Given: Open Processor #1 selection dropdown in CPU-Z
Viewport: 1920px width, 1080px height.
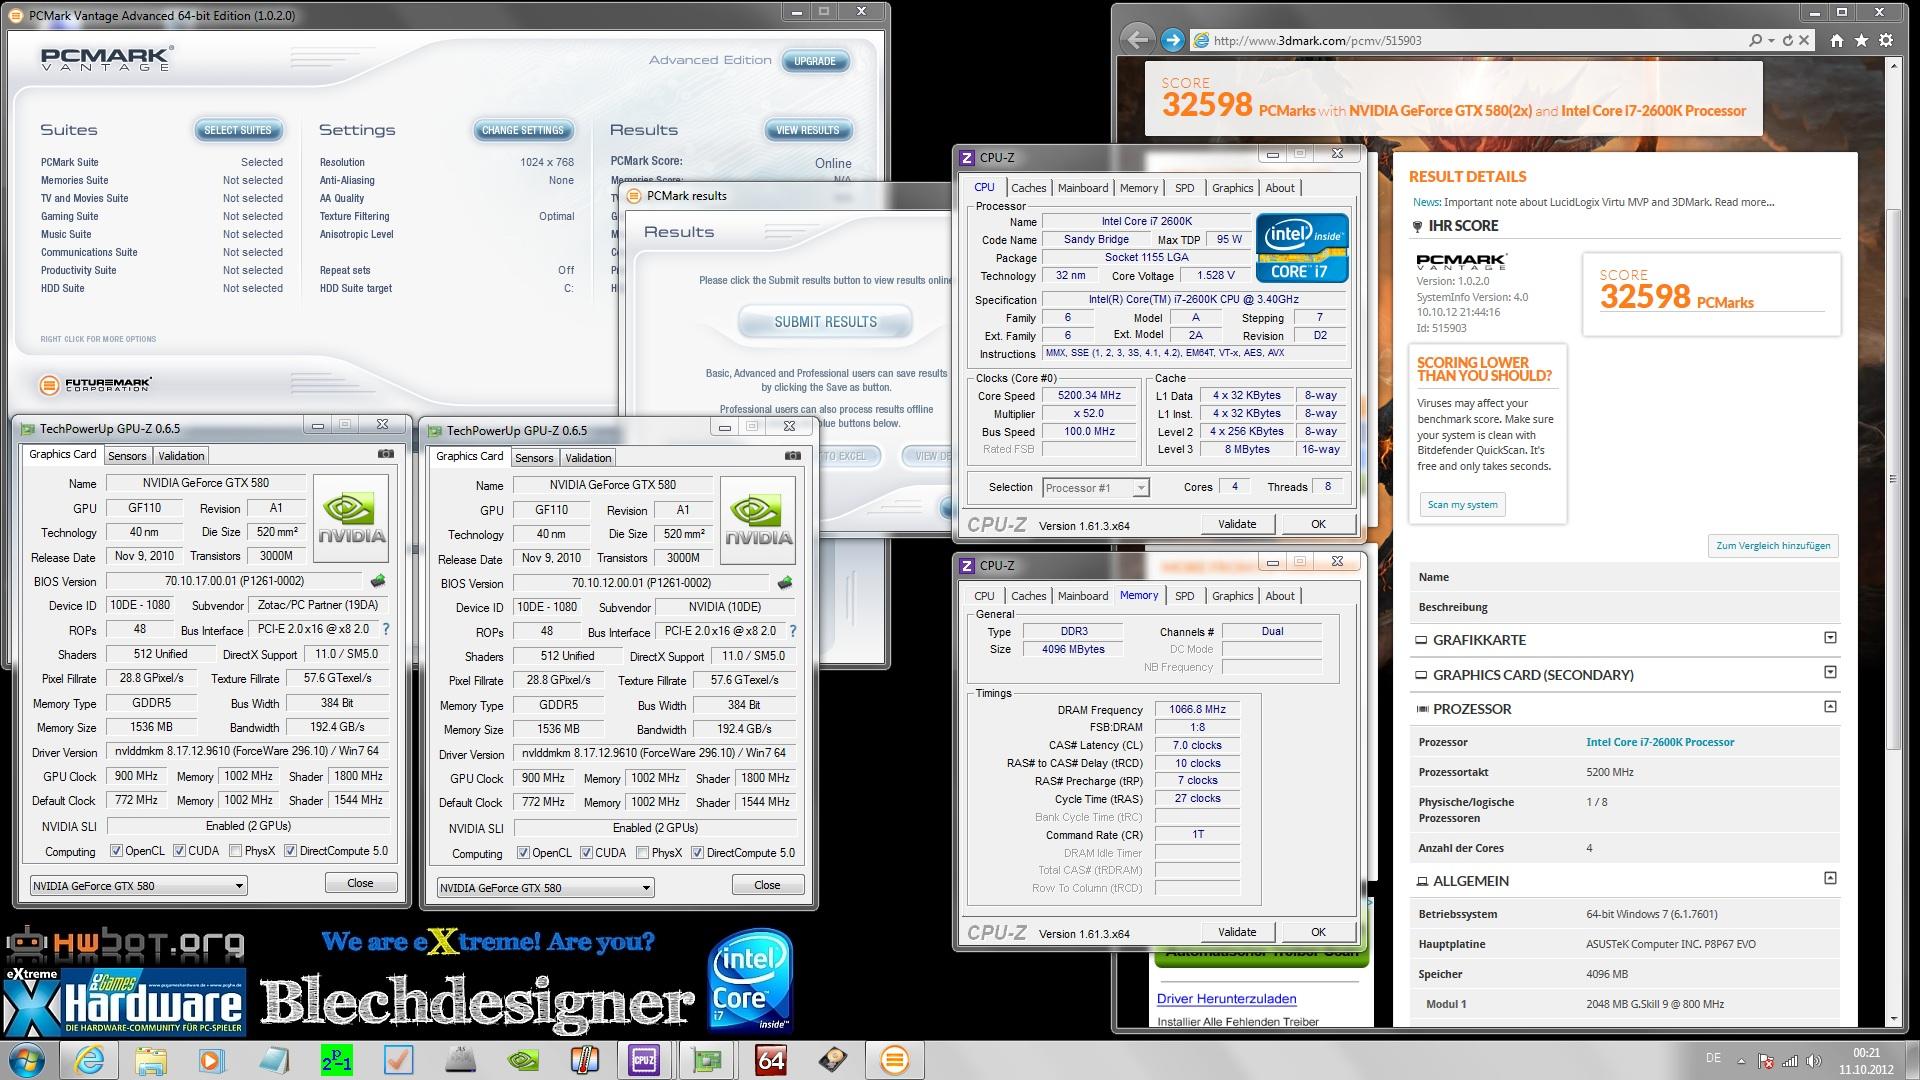Looking at the screenshot, I should tap(1095, 488).
